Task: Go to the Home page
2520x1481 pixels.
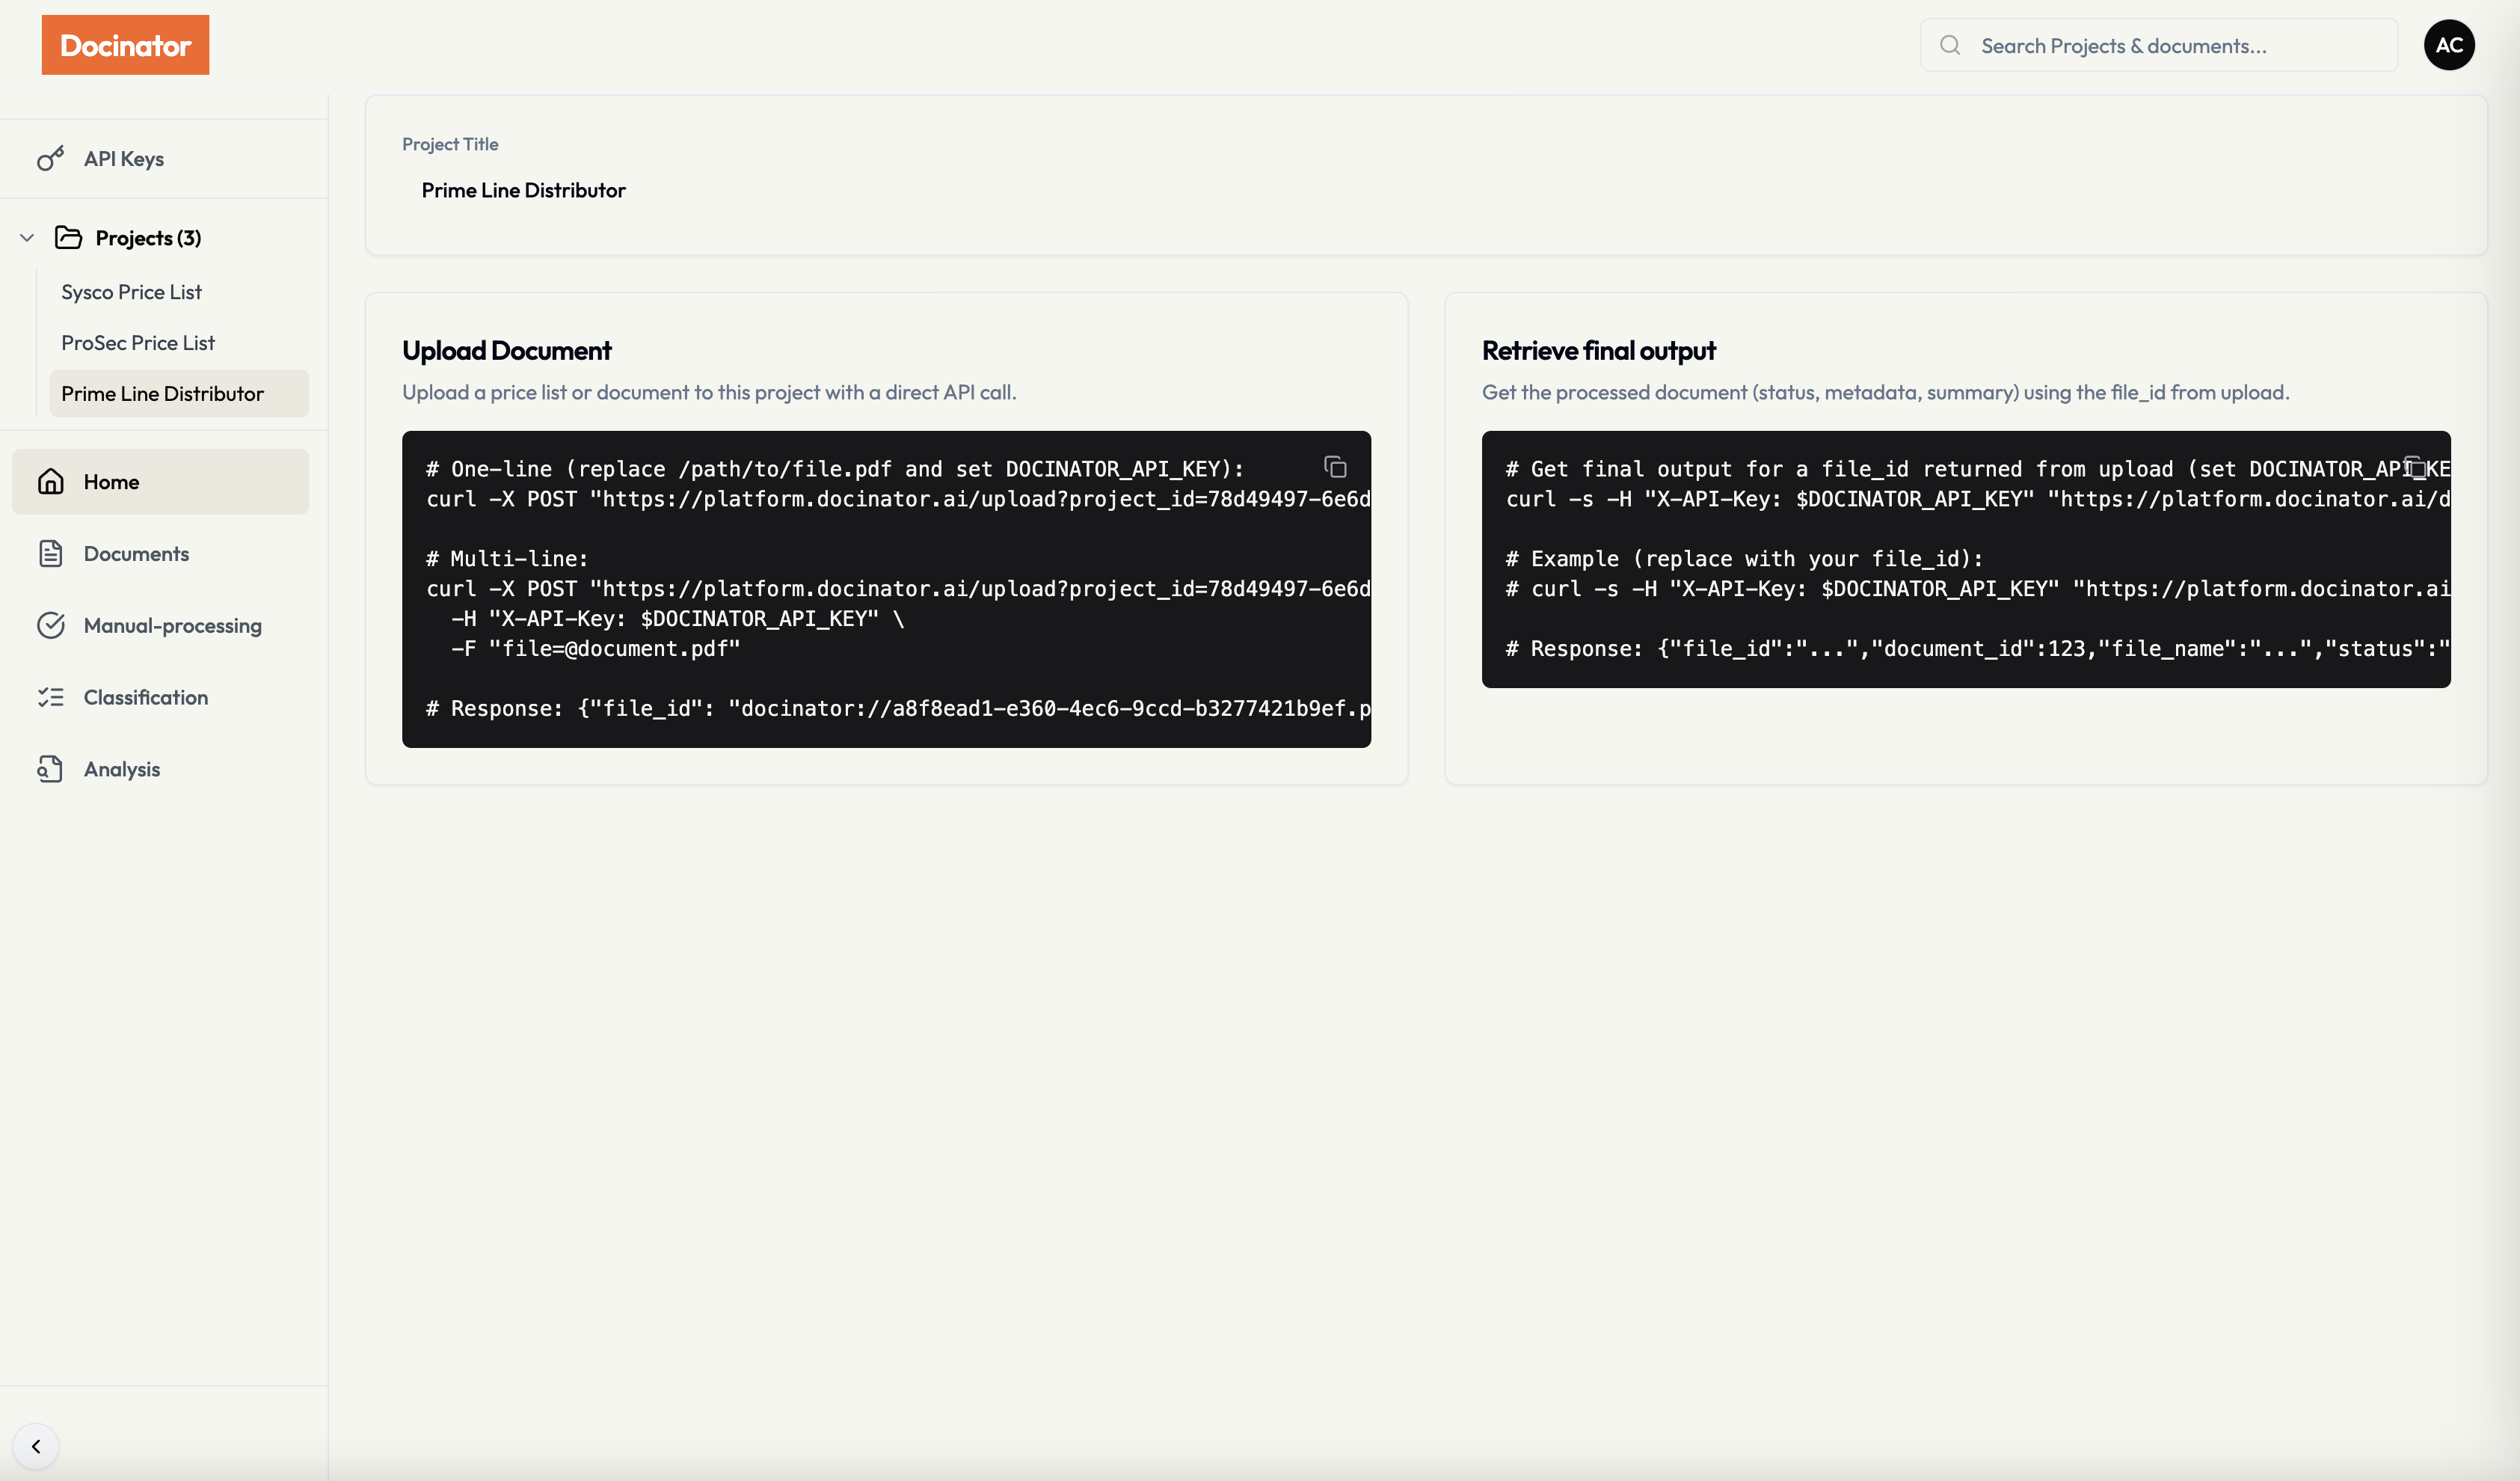Action: pyautogui.click(x=111, y=482)
